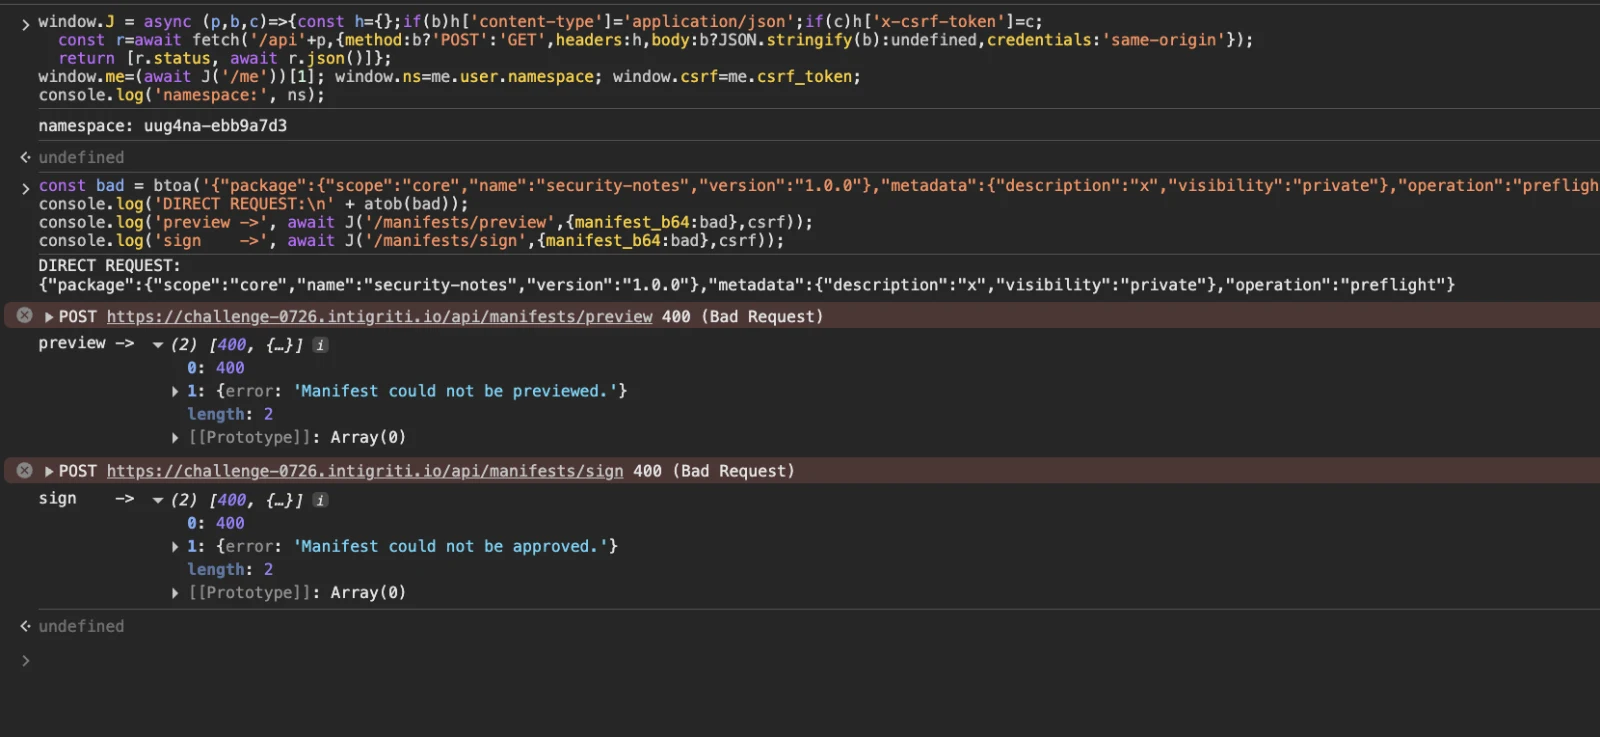This screenshot has width=1600, height=737.
Task: Click the '400 (Bad Request)' text on sign row
Action: tap(714, 471)
